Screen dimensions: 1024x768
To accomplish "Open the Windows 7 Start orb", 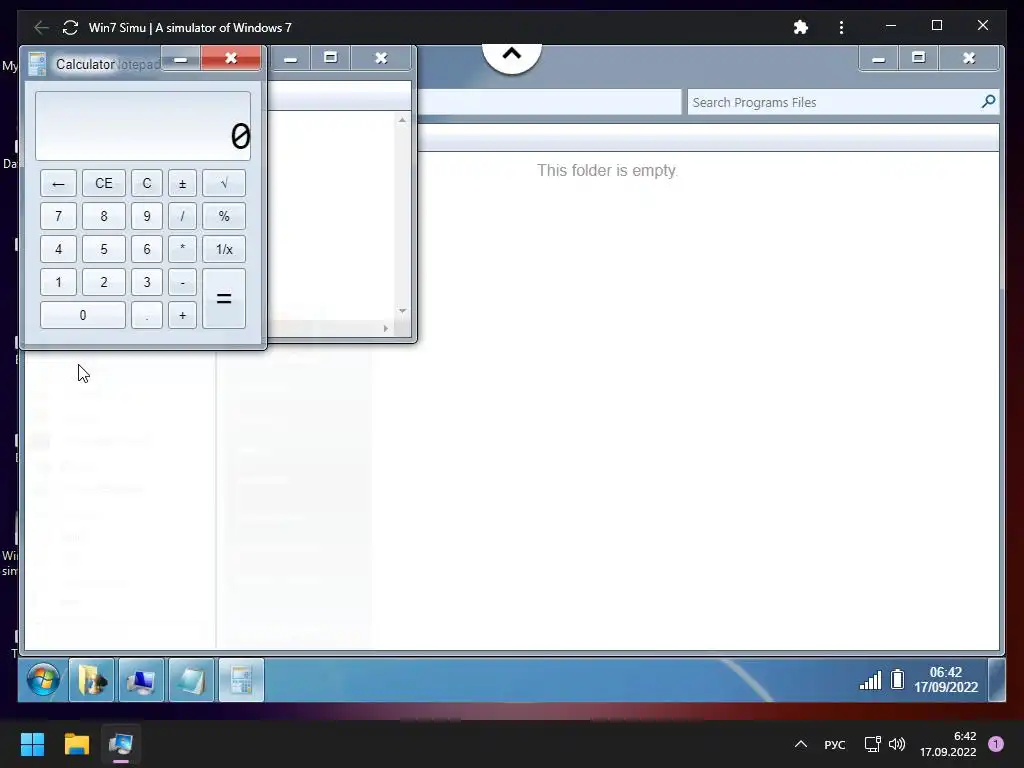I will point(43,680).
